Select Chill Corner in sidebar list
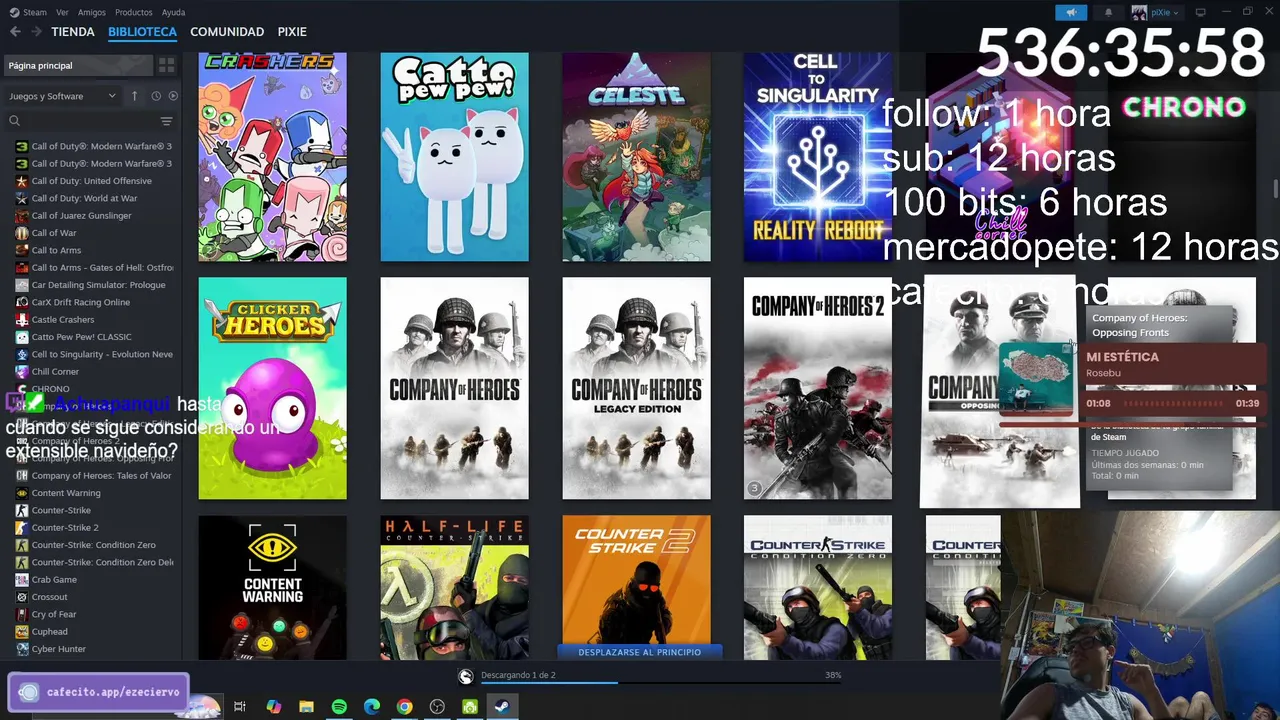The width and height of the screenshot is (1280, 720). coord(55,371)
